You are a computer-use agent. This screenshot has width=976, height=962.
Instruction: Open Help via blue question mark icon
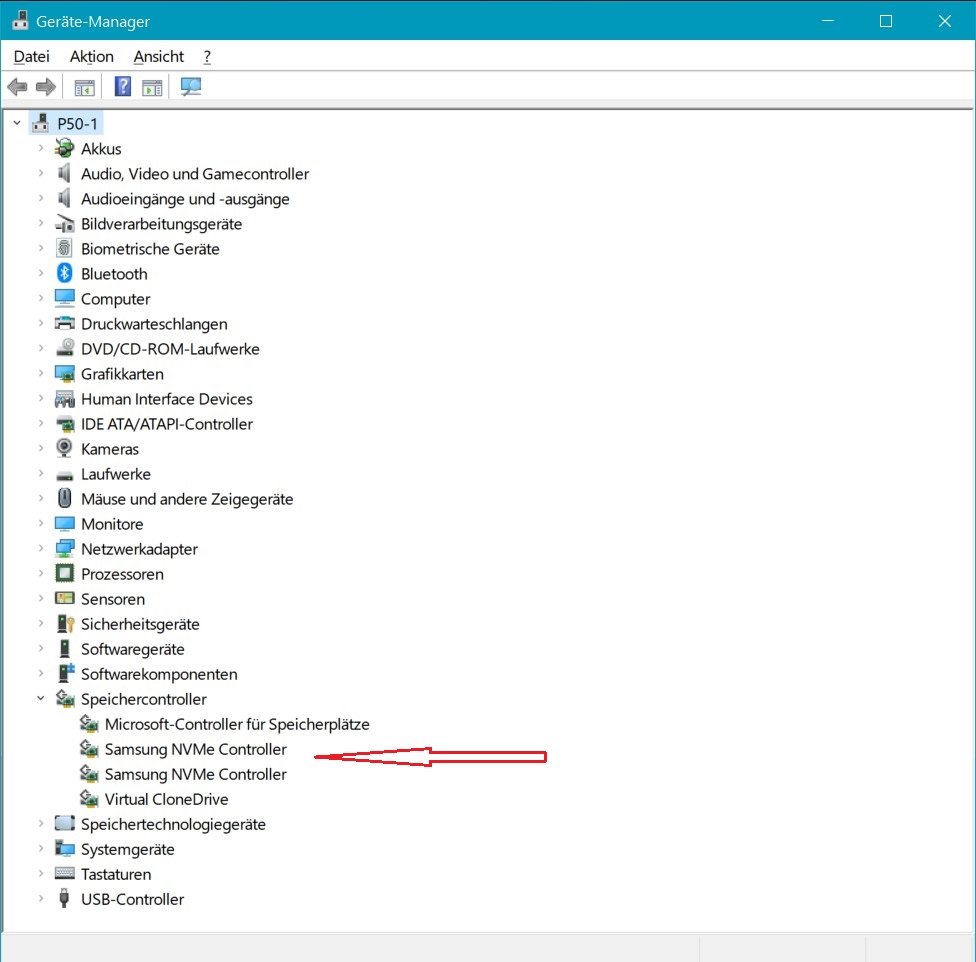[x=123, y=86]
